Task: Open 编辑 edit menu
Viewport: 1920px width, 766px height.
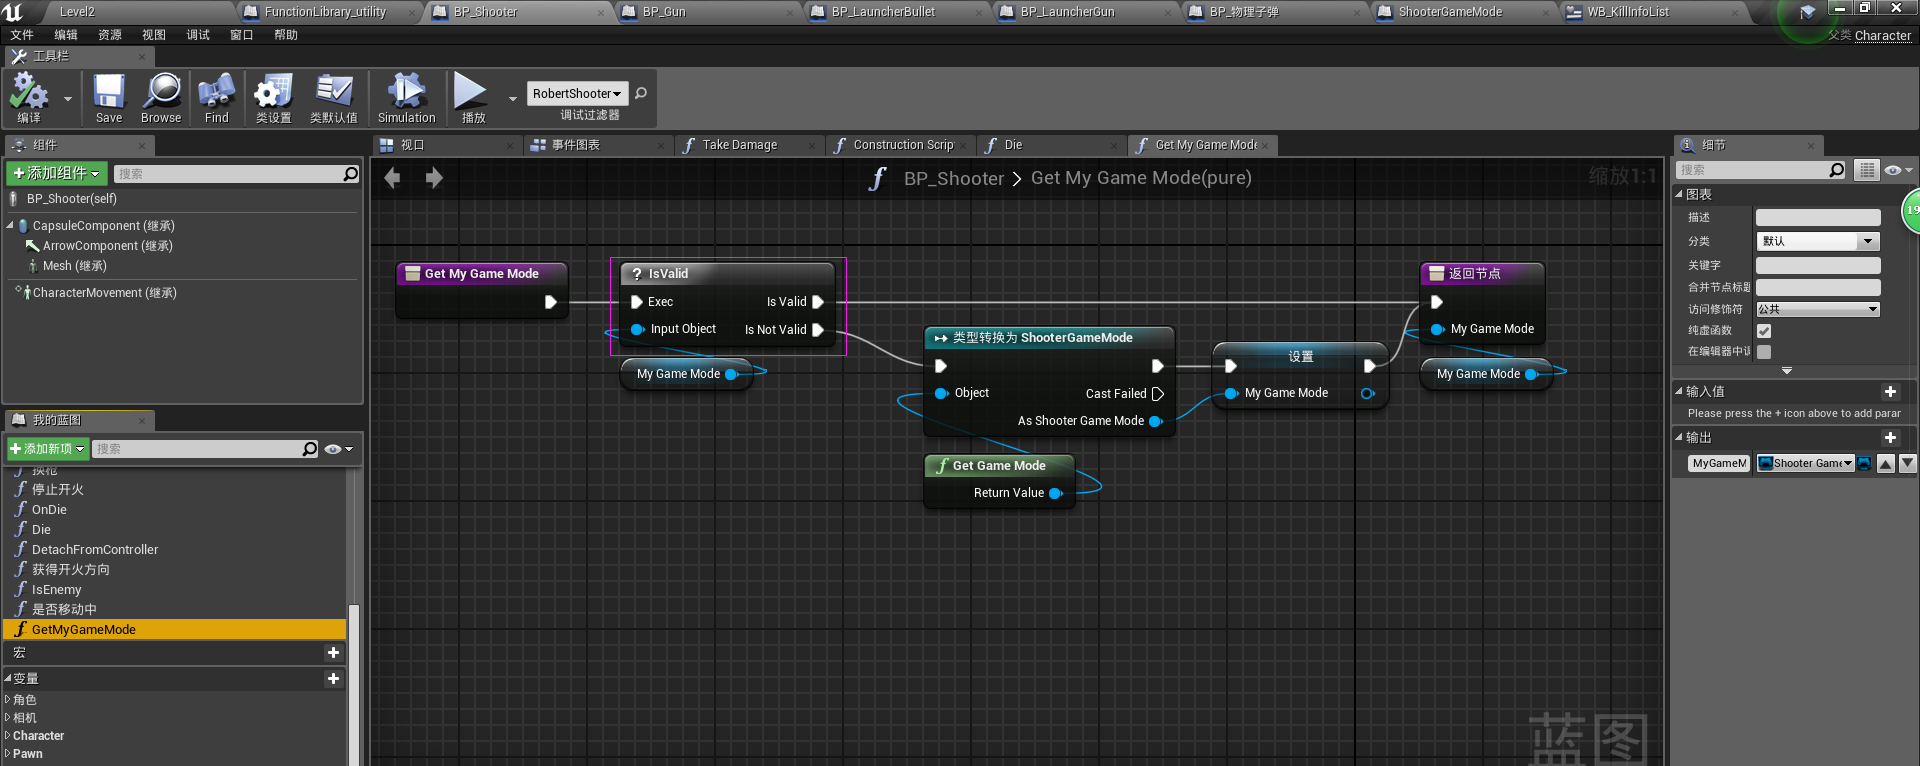Action: [x=66, y=35]
